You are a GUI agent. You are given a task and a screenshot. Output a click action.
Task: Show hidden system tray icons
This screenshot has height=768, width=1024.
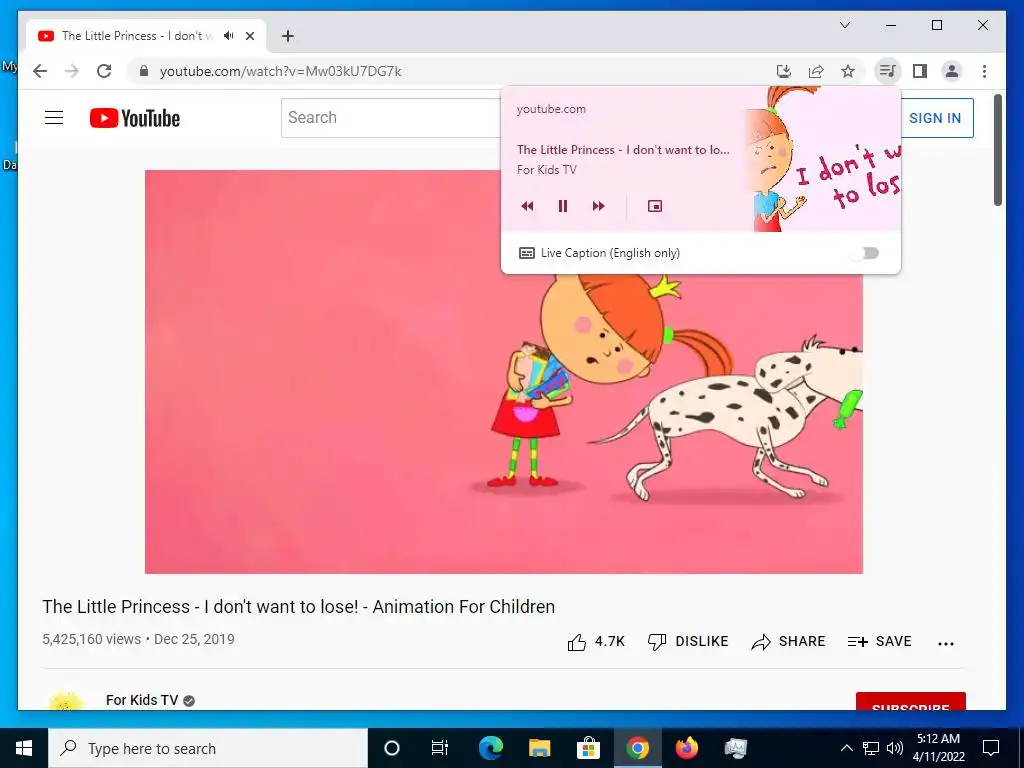846,748
